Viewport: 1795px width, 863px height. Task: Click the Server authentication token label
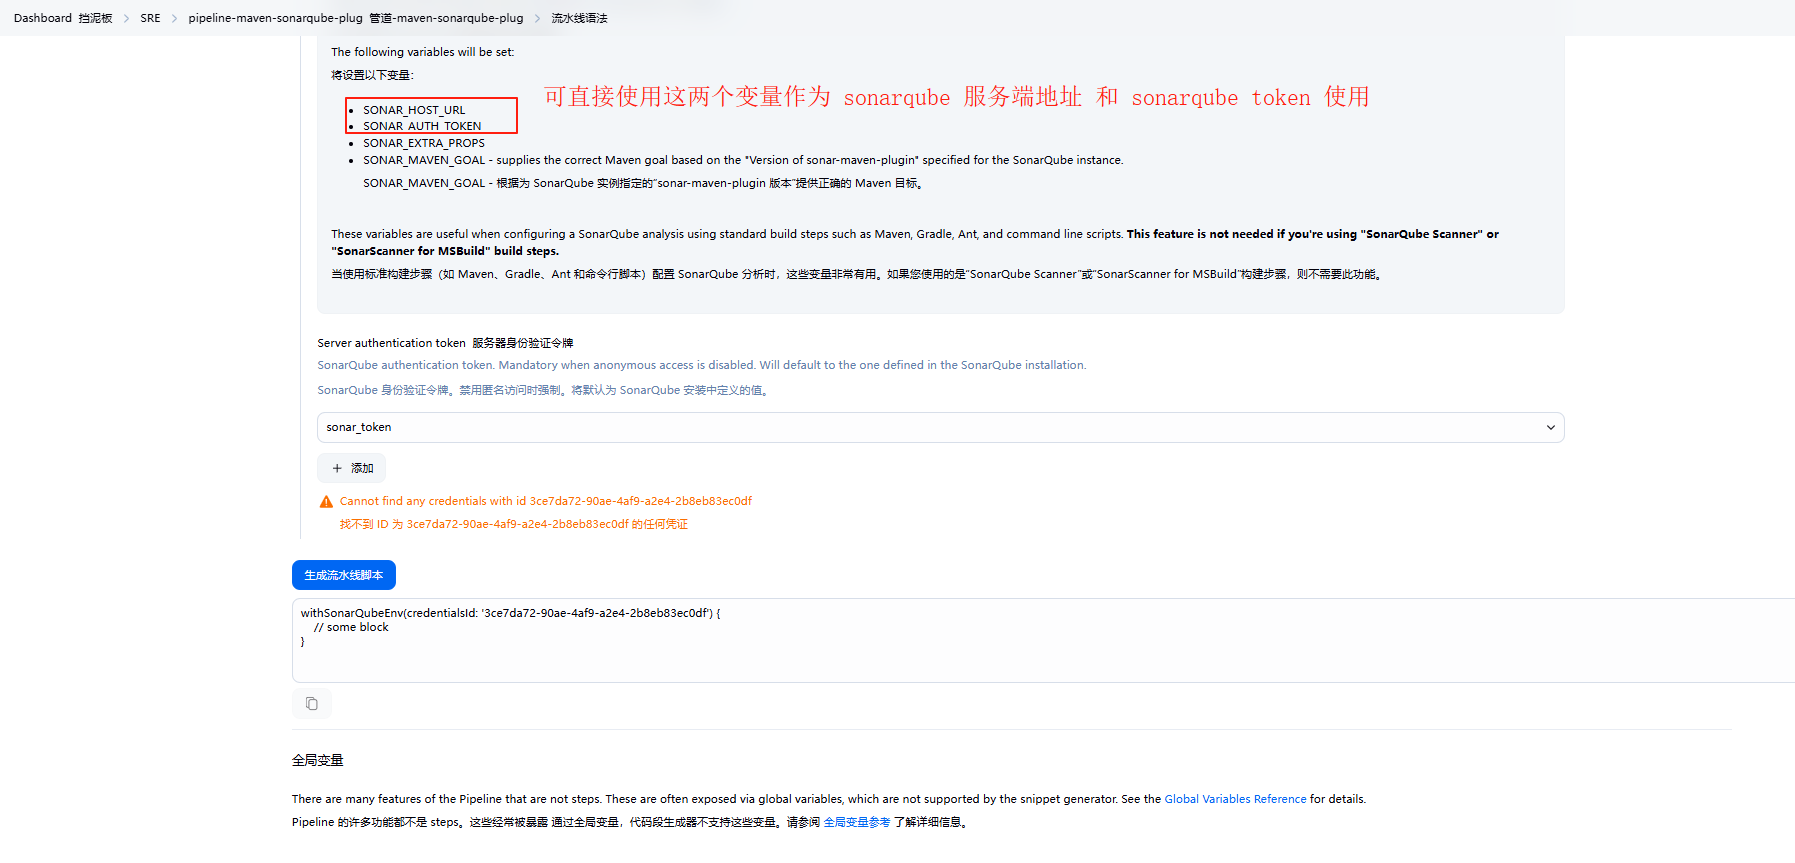click(391, 343)
